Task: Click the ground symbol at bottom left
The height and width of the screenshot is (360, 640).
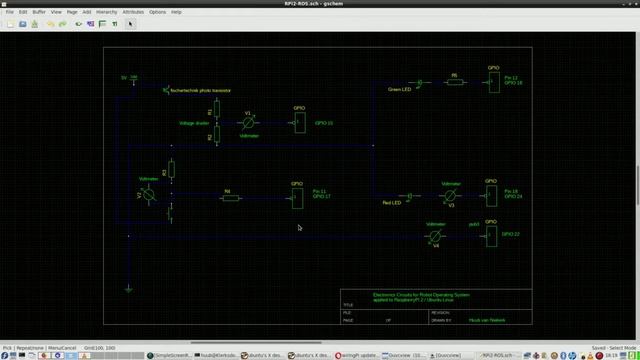Action: [x=129, y=289]
